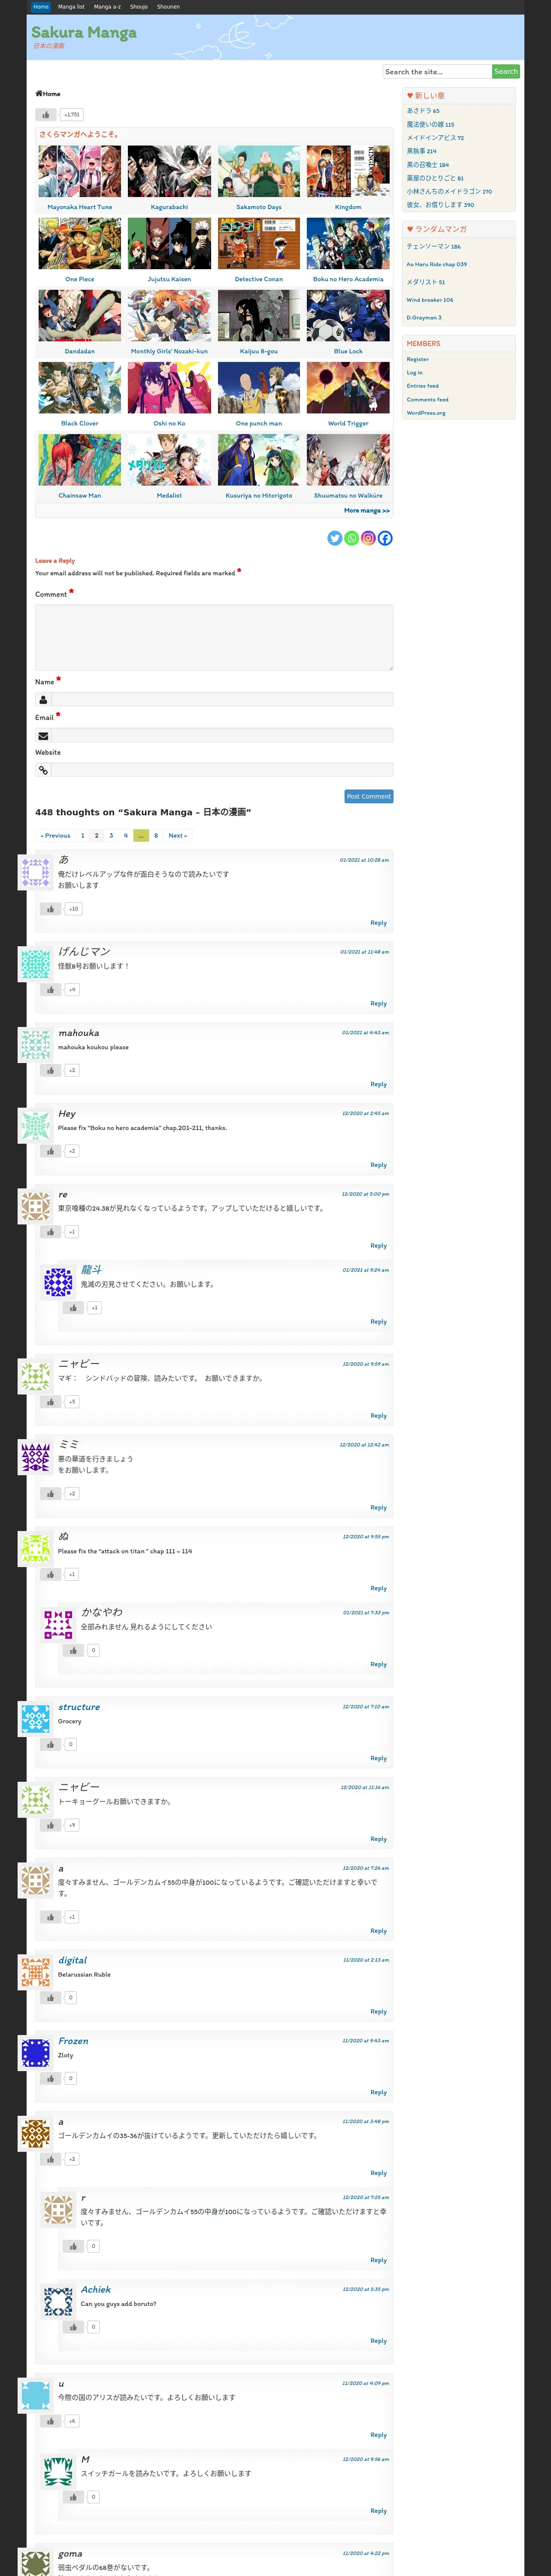Click the Sakura Manga site title

coord(84,32)
